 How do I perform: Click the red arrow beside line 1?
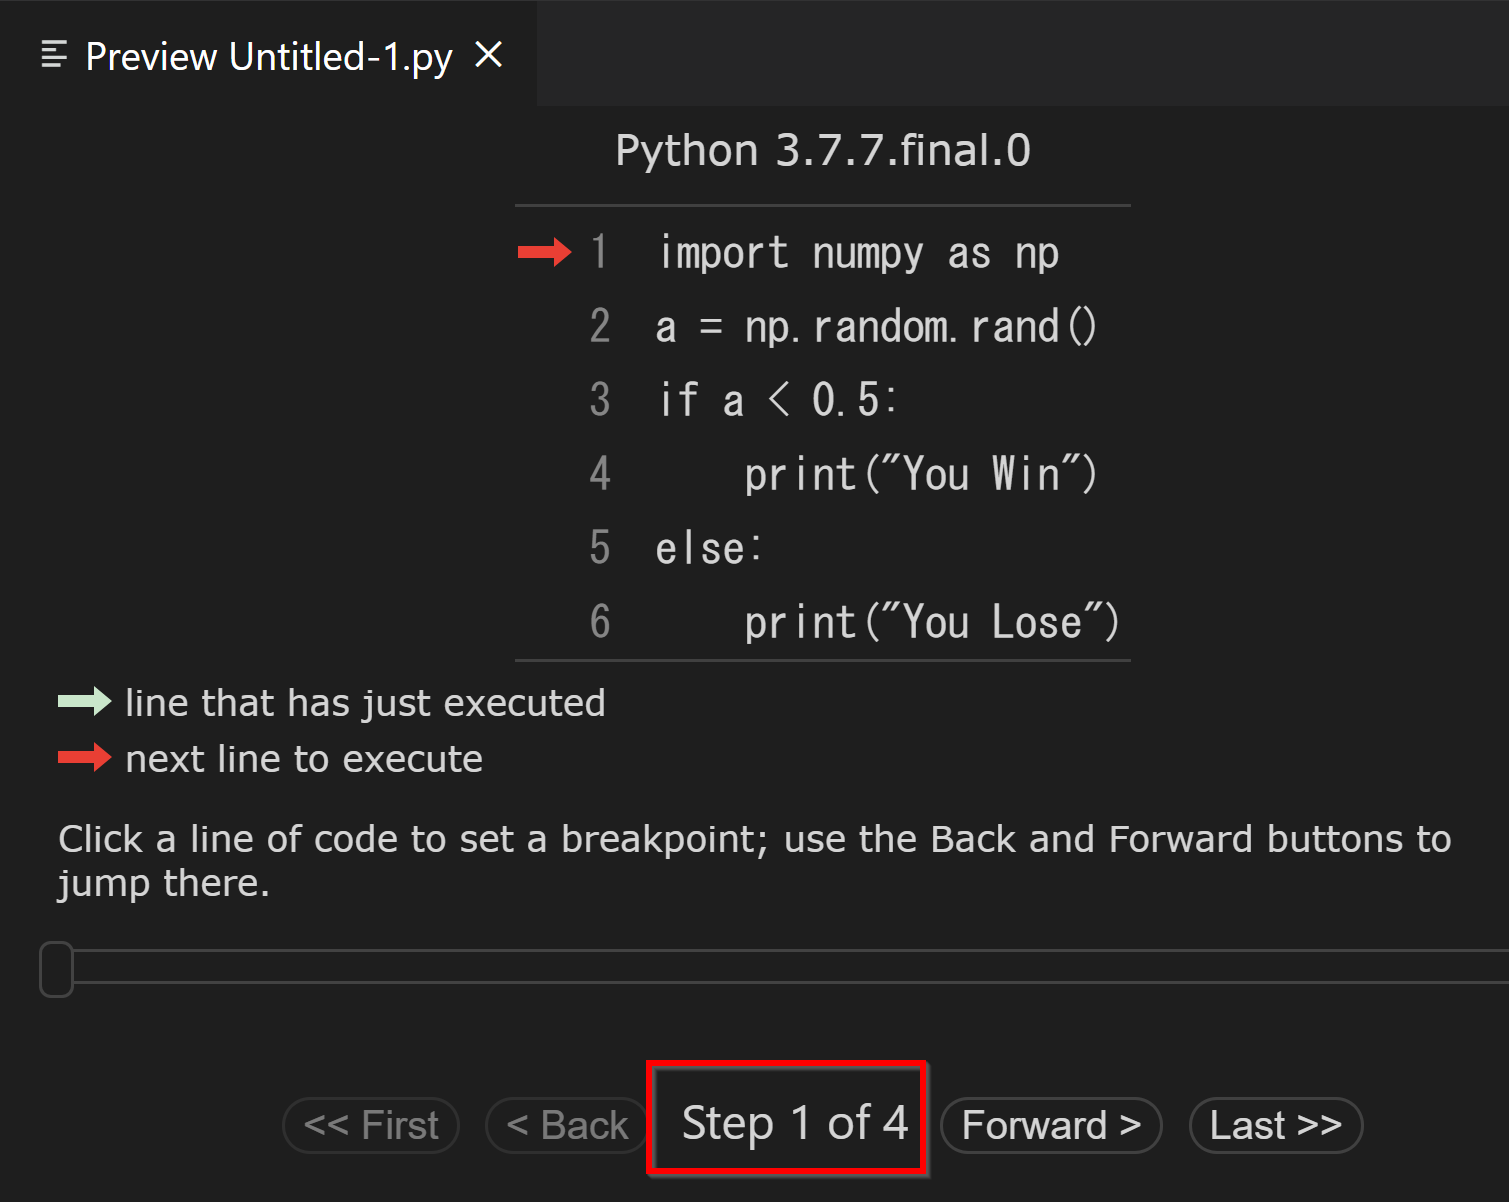click(x=544, y=253)
